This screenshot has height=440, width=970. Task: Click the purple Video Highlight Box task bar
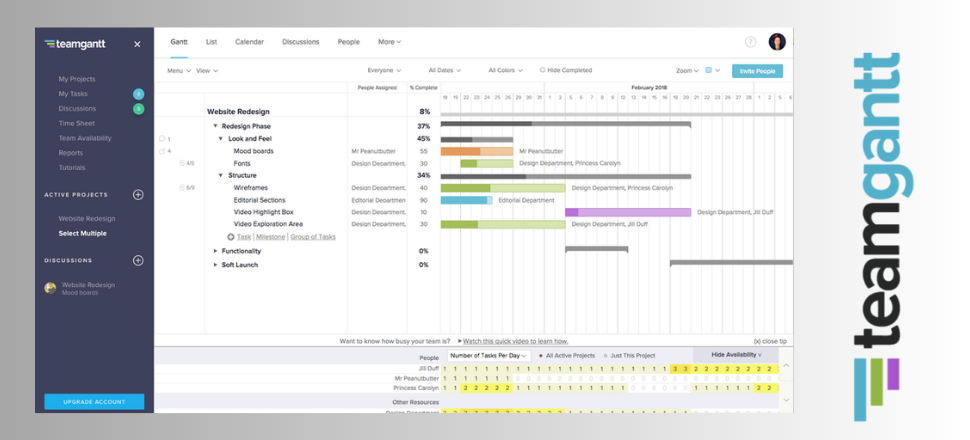[x=628, y=212]
